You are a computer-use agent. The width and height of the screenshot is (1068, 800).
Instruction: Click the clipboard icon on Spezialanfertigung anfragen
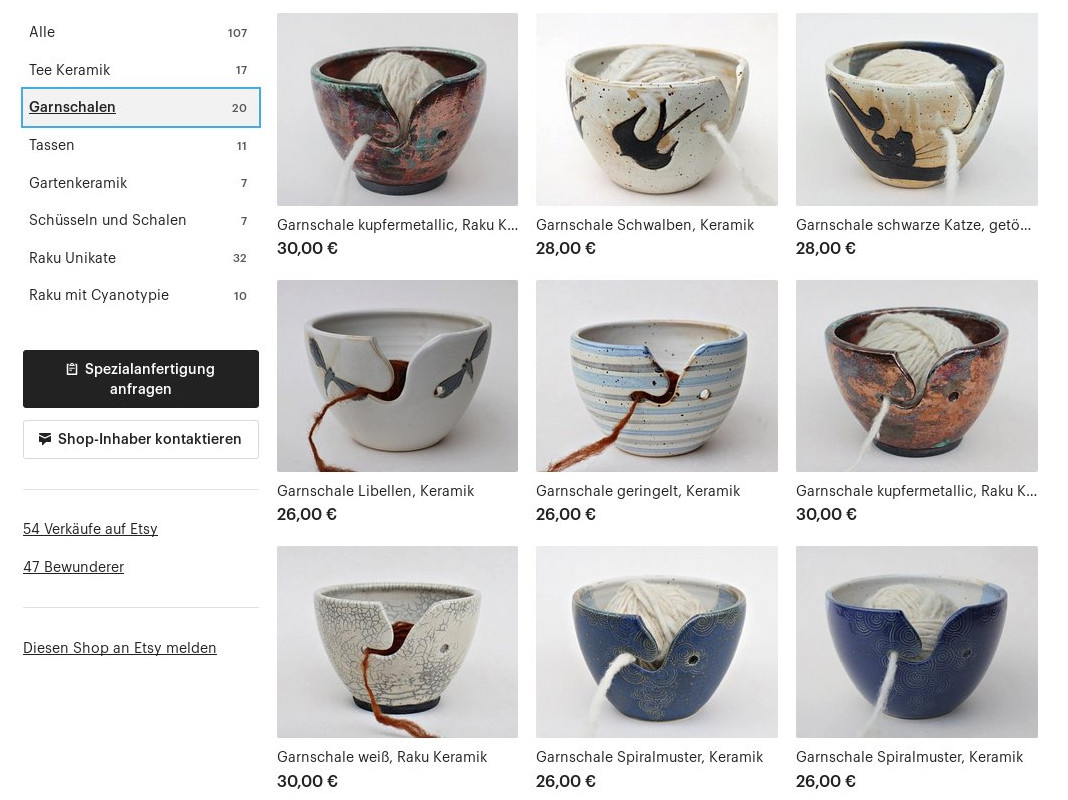click(x=72, y=369)
